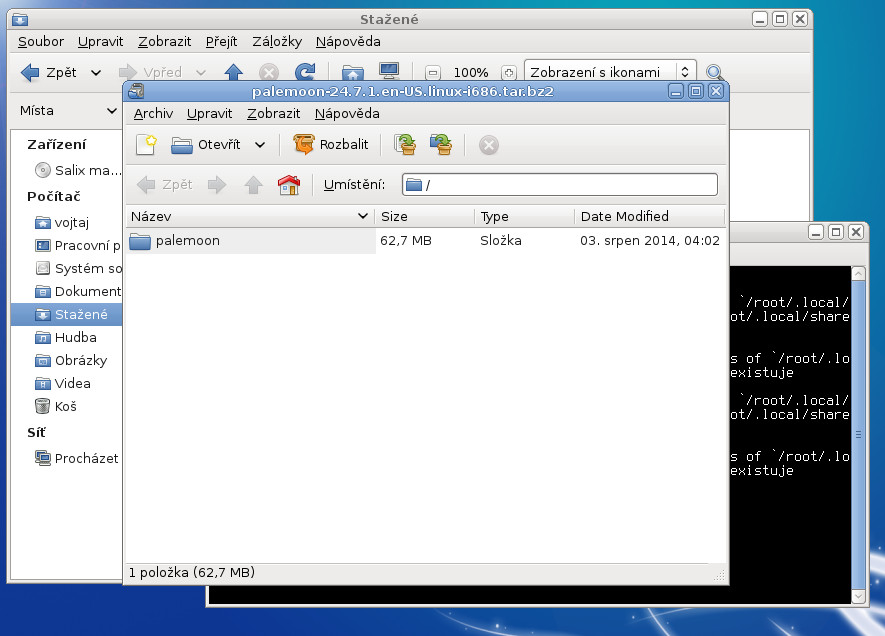The height and width of the screenshot is (636, 885).
Task: Sort by the Type column header
Action: coord(524,216)
